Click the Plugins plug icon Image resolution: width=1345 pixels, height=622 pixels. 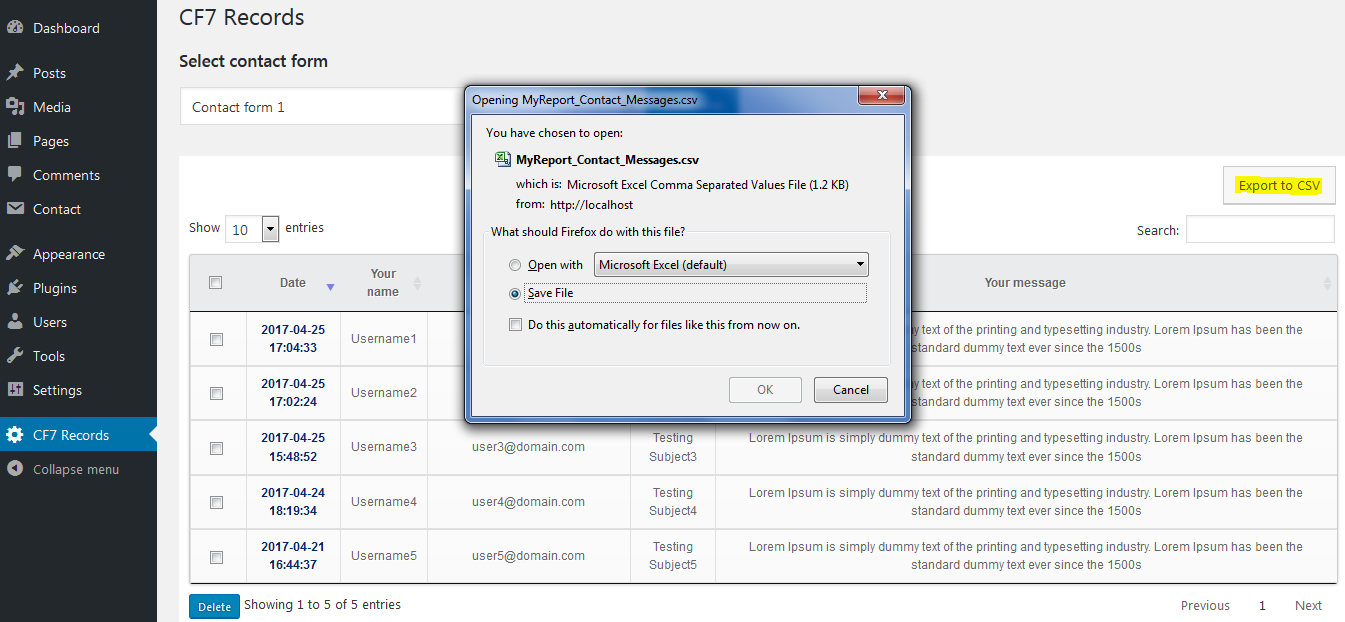15,288
